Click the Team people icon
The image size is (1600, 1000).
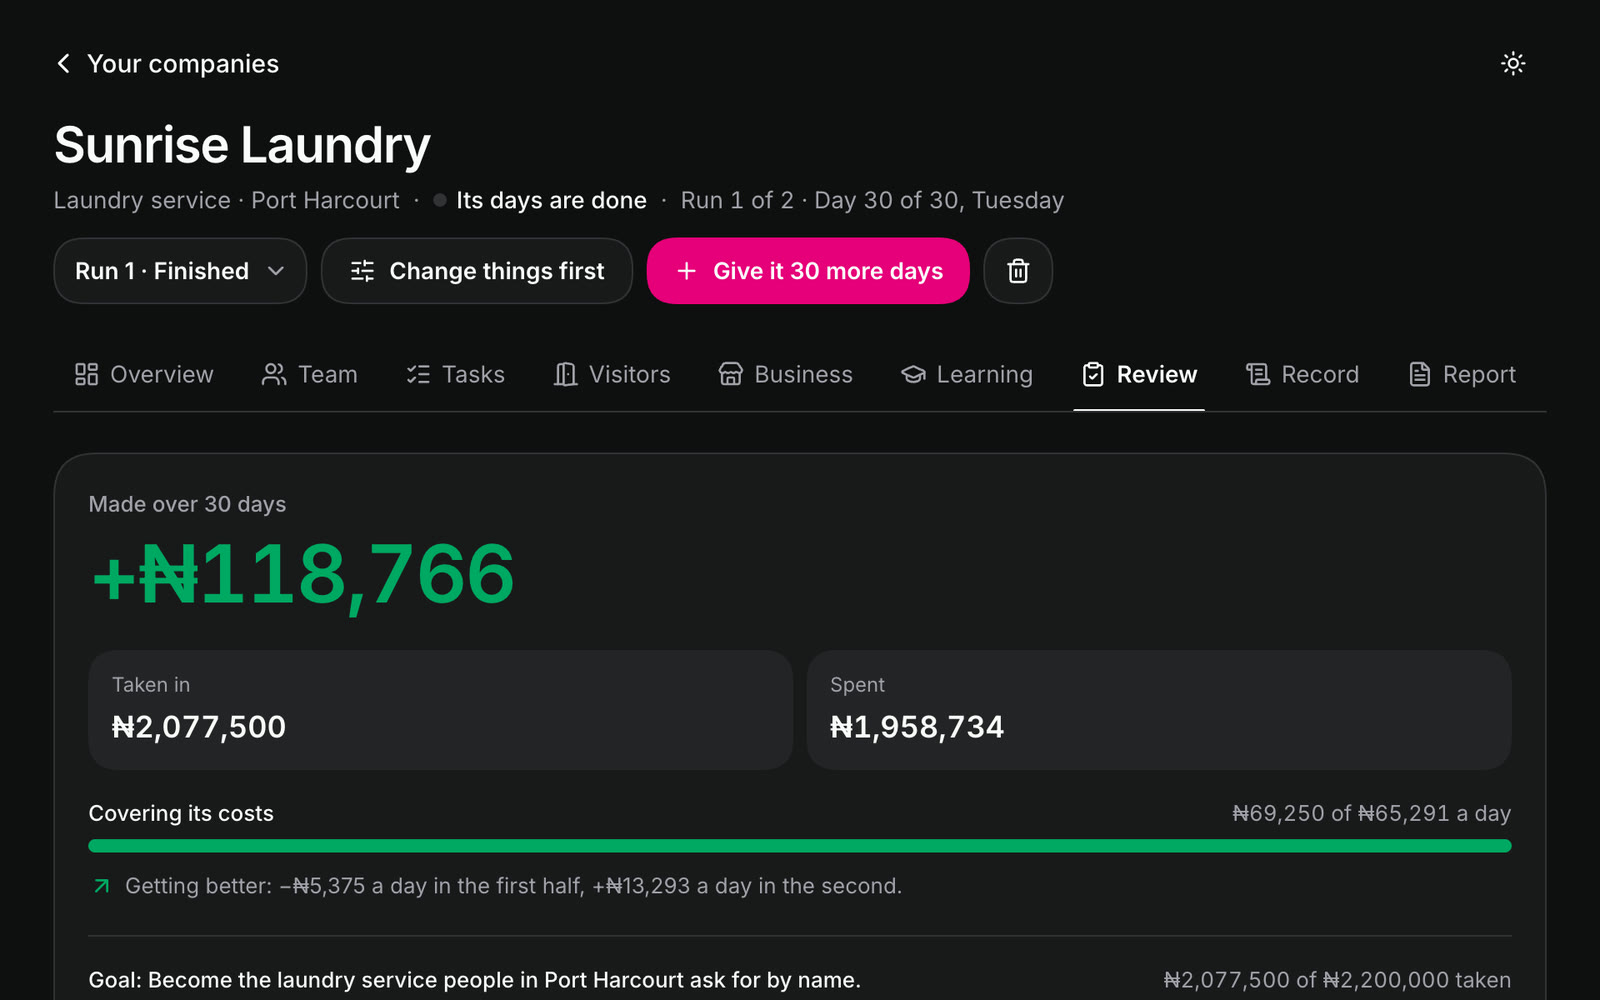click(x=273, y=375)
